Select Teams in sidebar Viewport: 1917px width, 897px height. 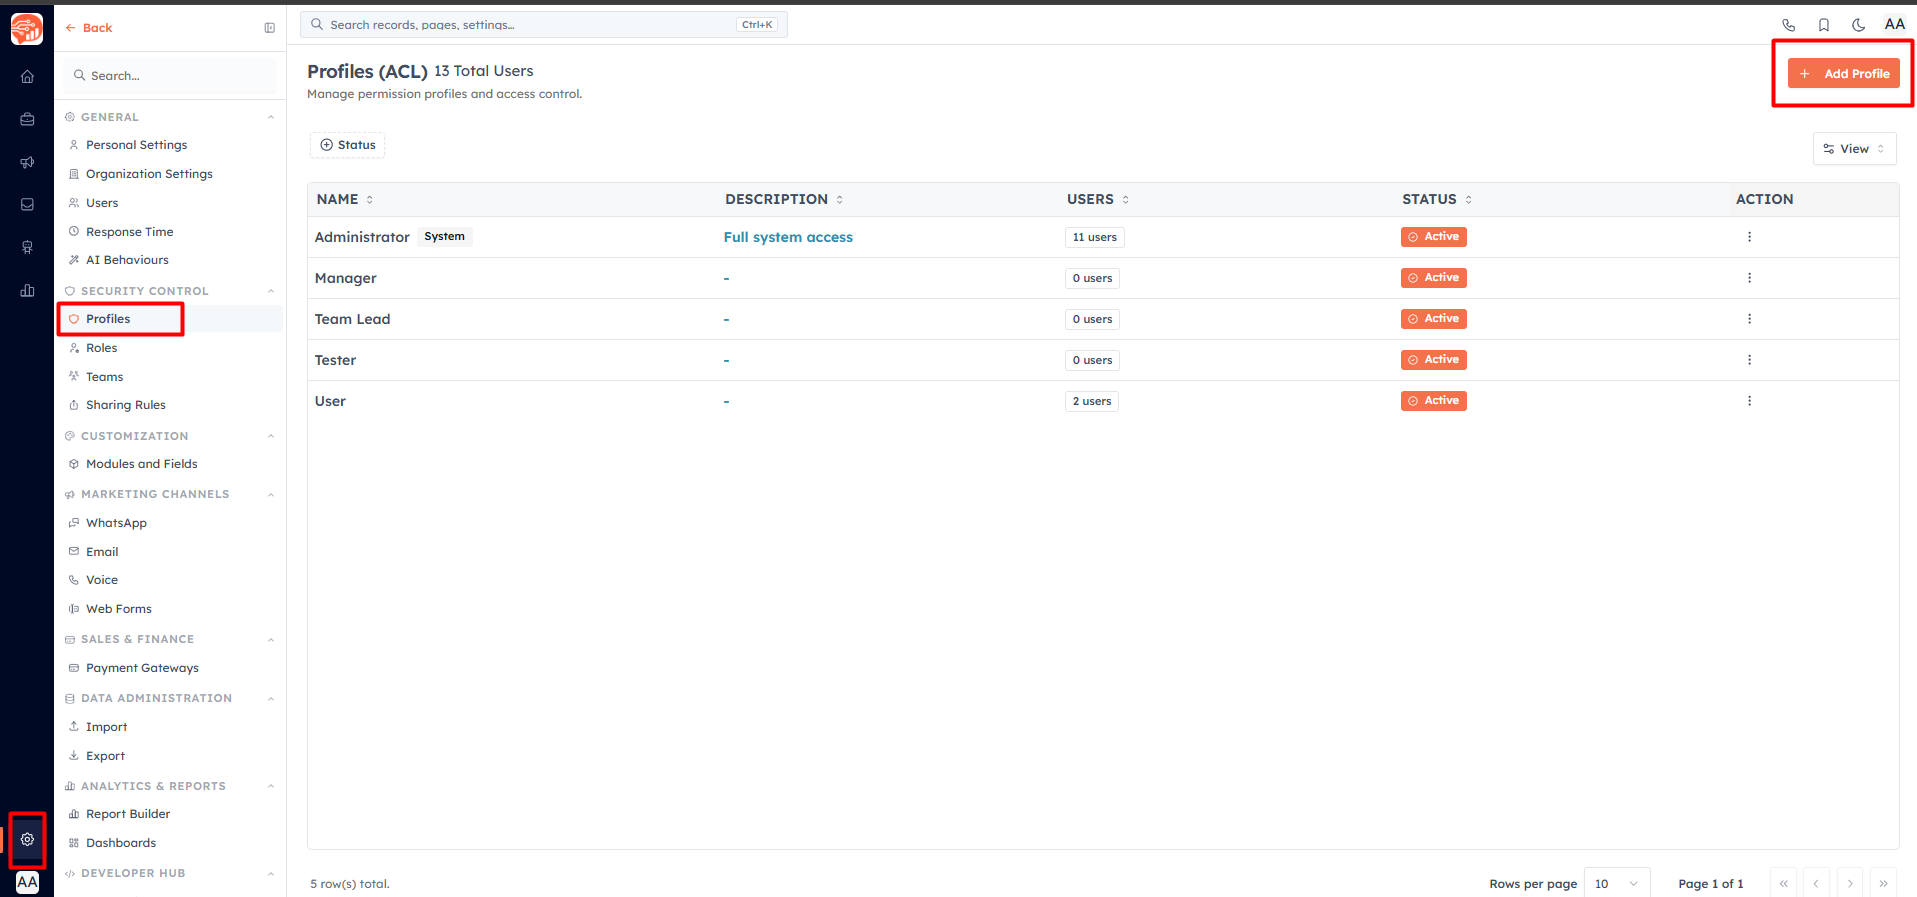click(104, 377)
